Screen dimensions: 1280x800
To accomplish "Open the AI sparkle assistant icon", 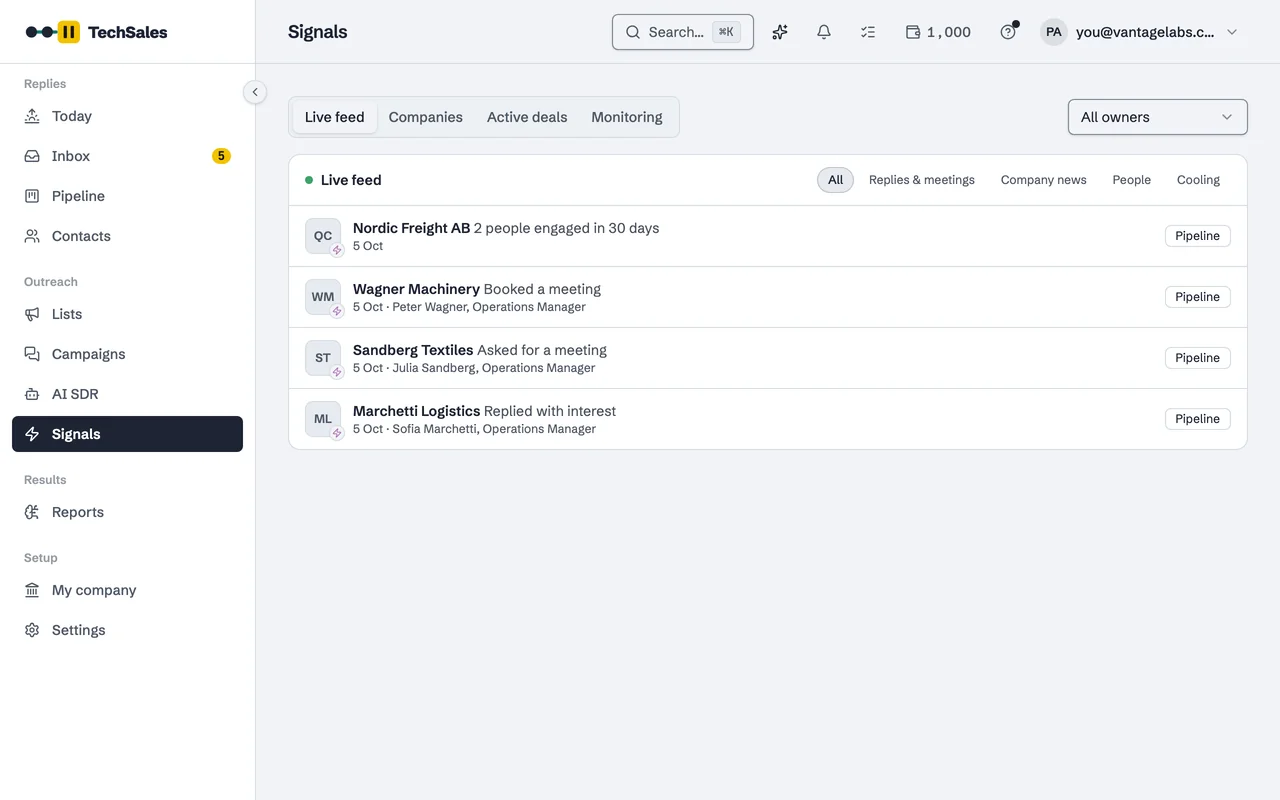I will click(x=780, y=32).
